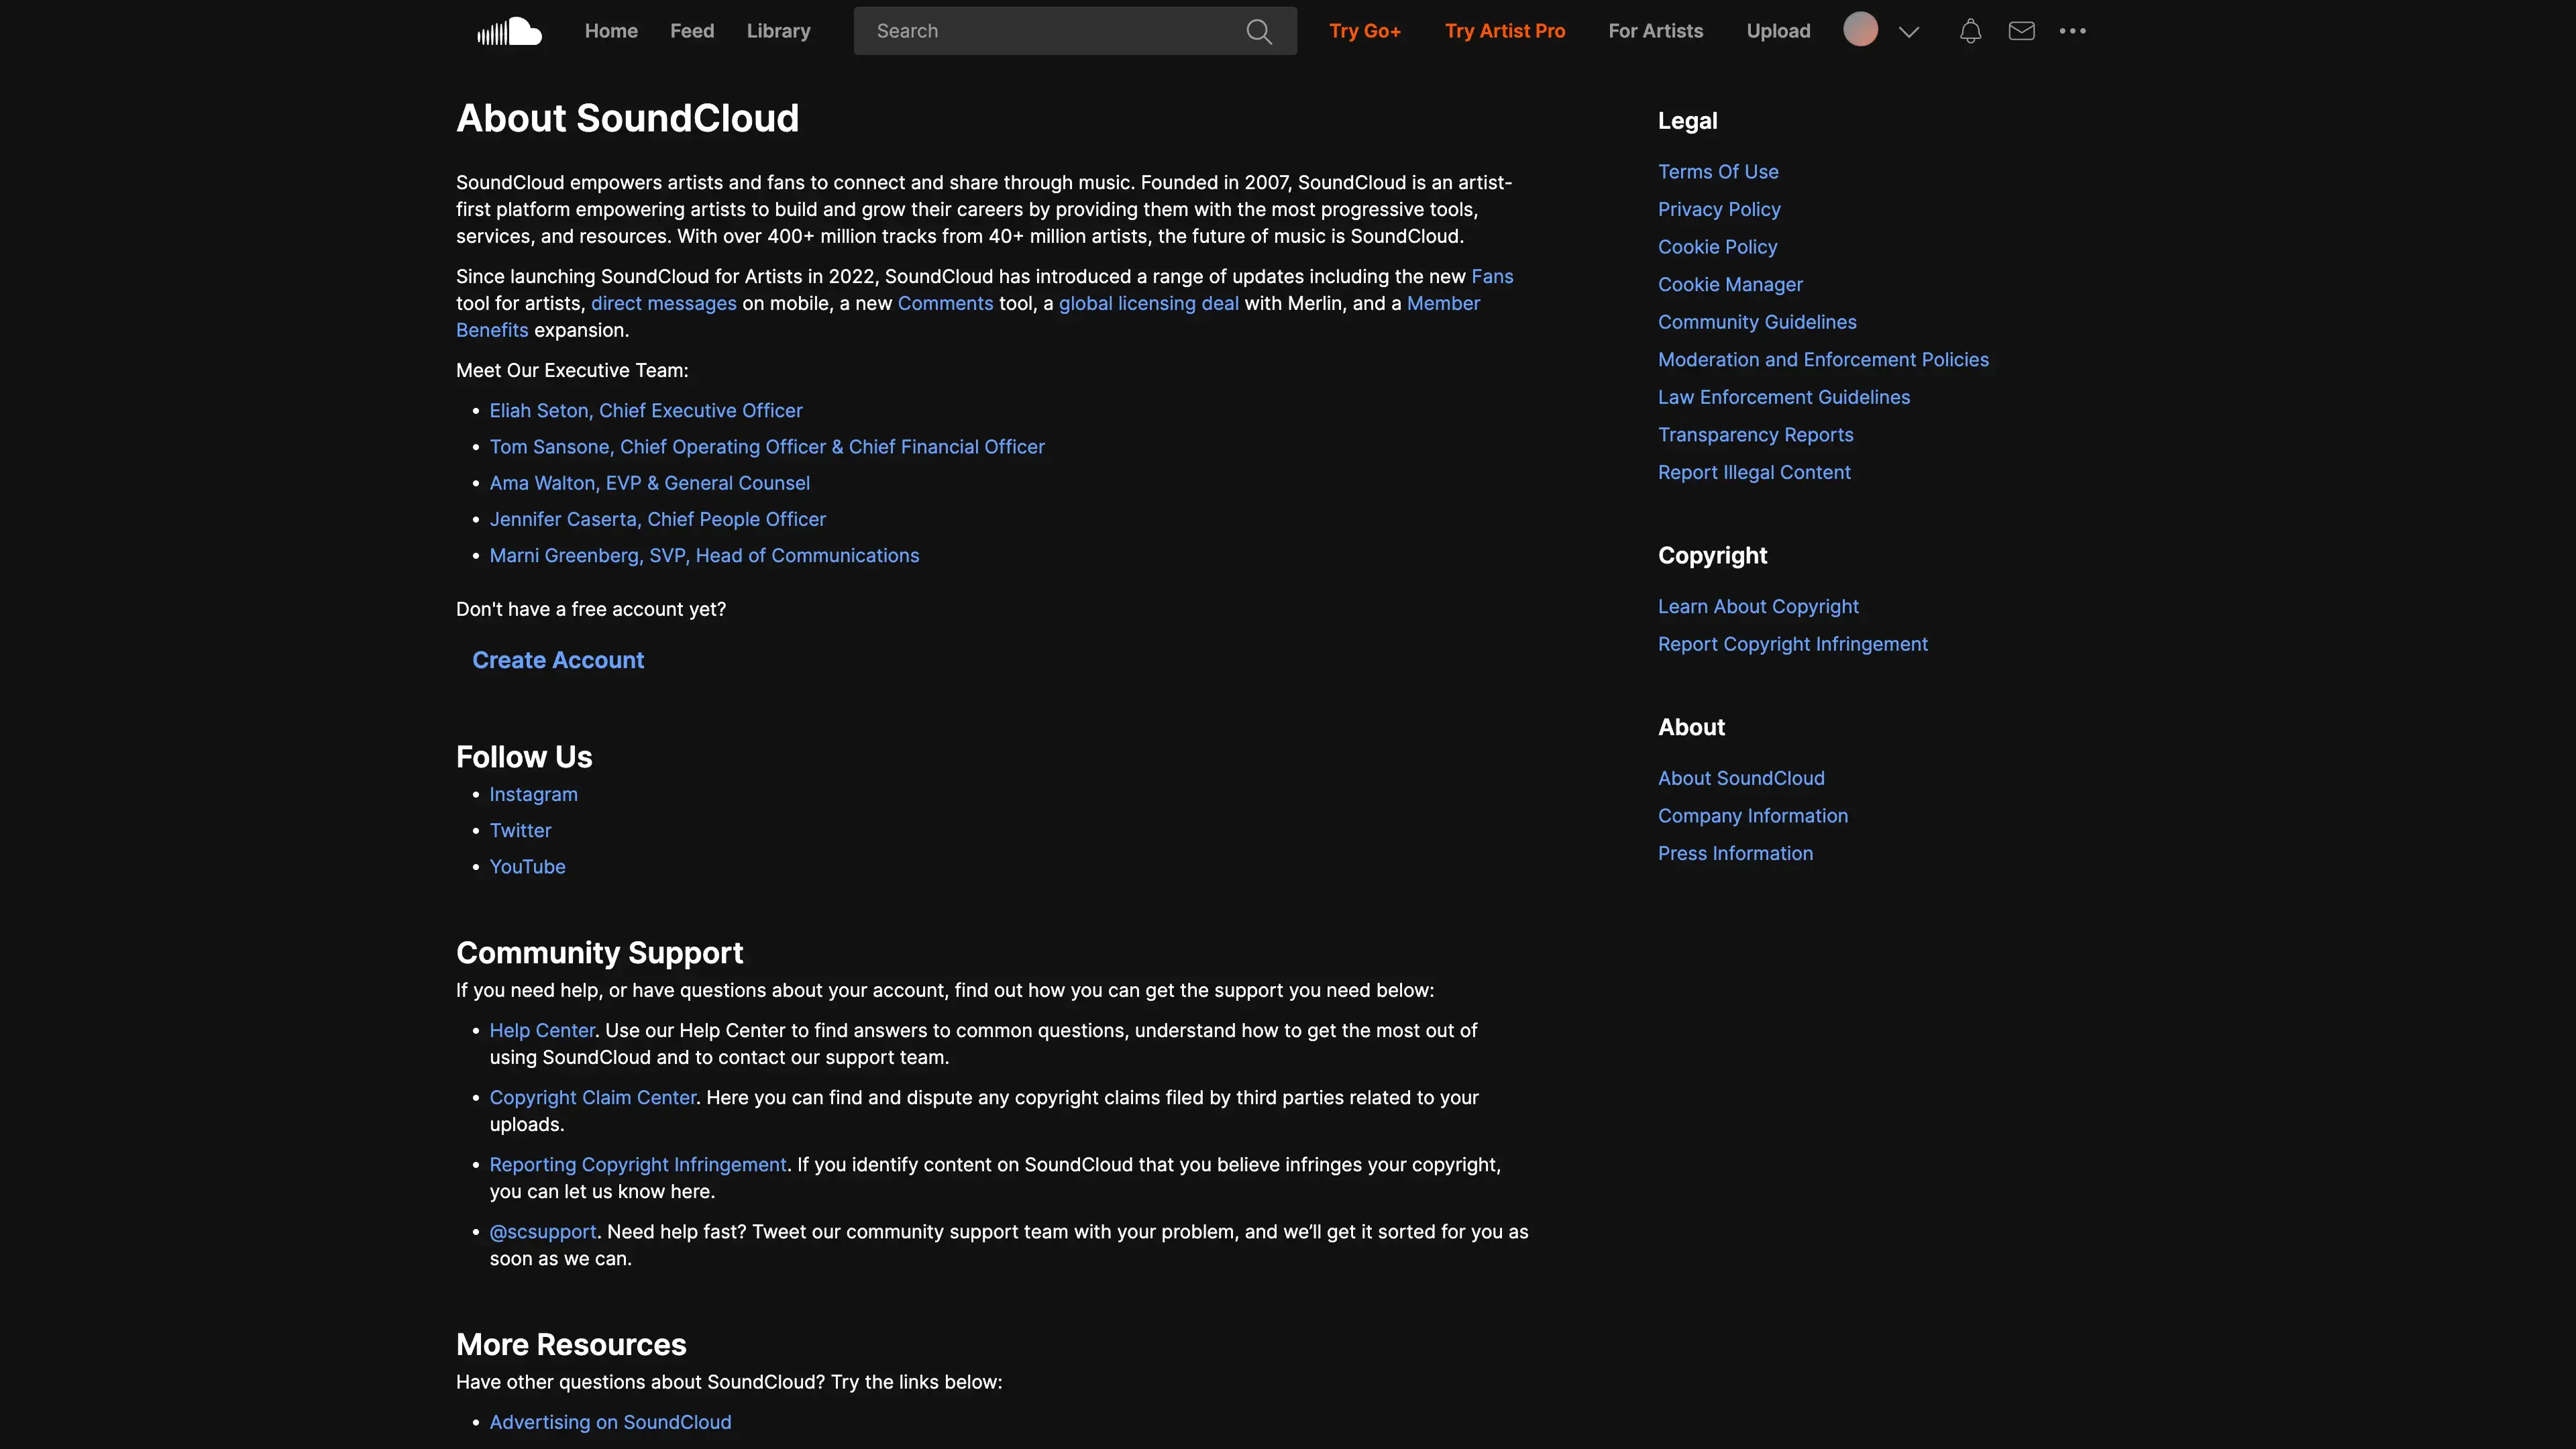The width and height of the screenshot is (2576, 1449).
Task: Click Try Artist Pro in header
Action: tap(1504, 31)
